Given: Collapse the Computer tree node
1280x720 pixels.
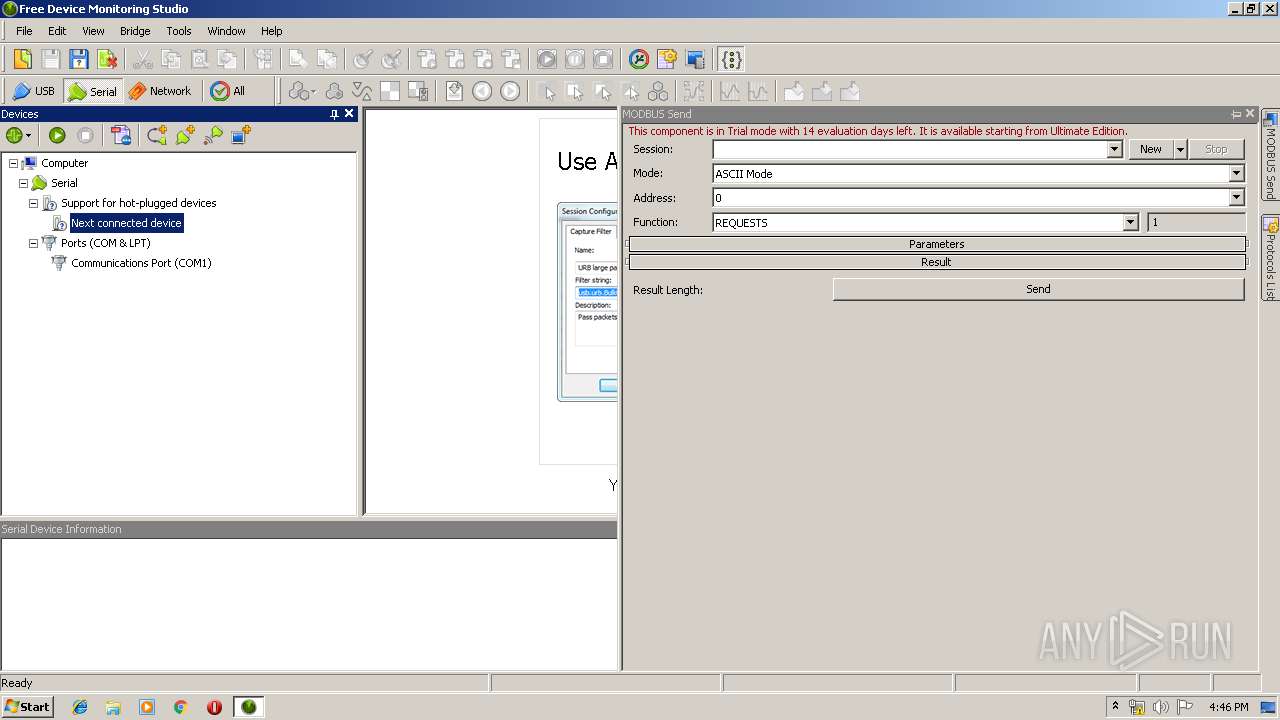Looking at the screenshot, I should pyautogui.click(x=13, y=163).
